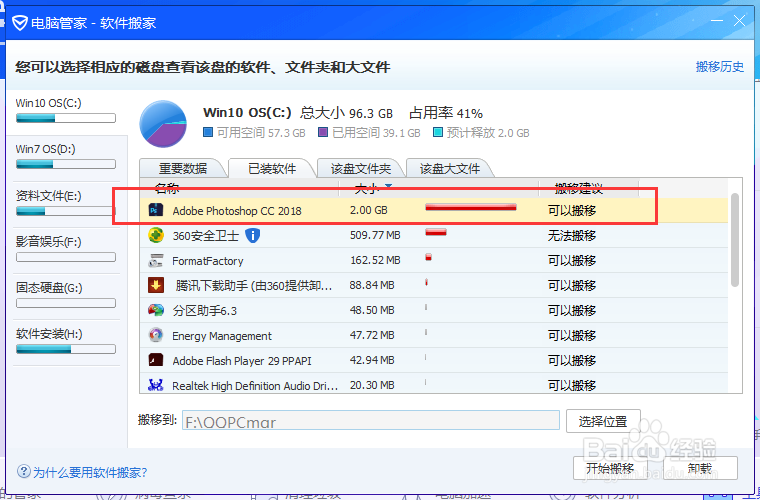Click 可以搬移 in the FormatFactory row
The height and width of the screenshot is (500, 760).
point(572,260)
